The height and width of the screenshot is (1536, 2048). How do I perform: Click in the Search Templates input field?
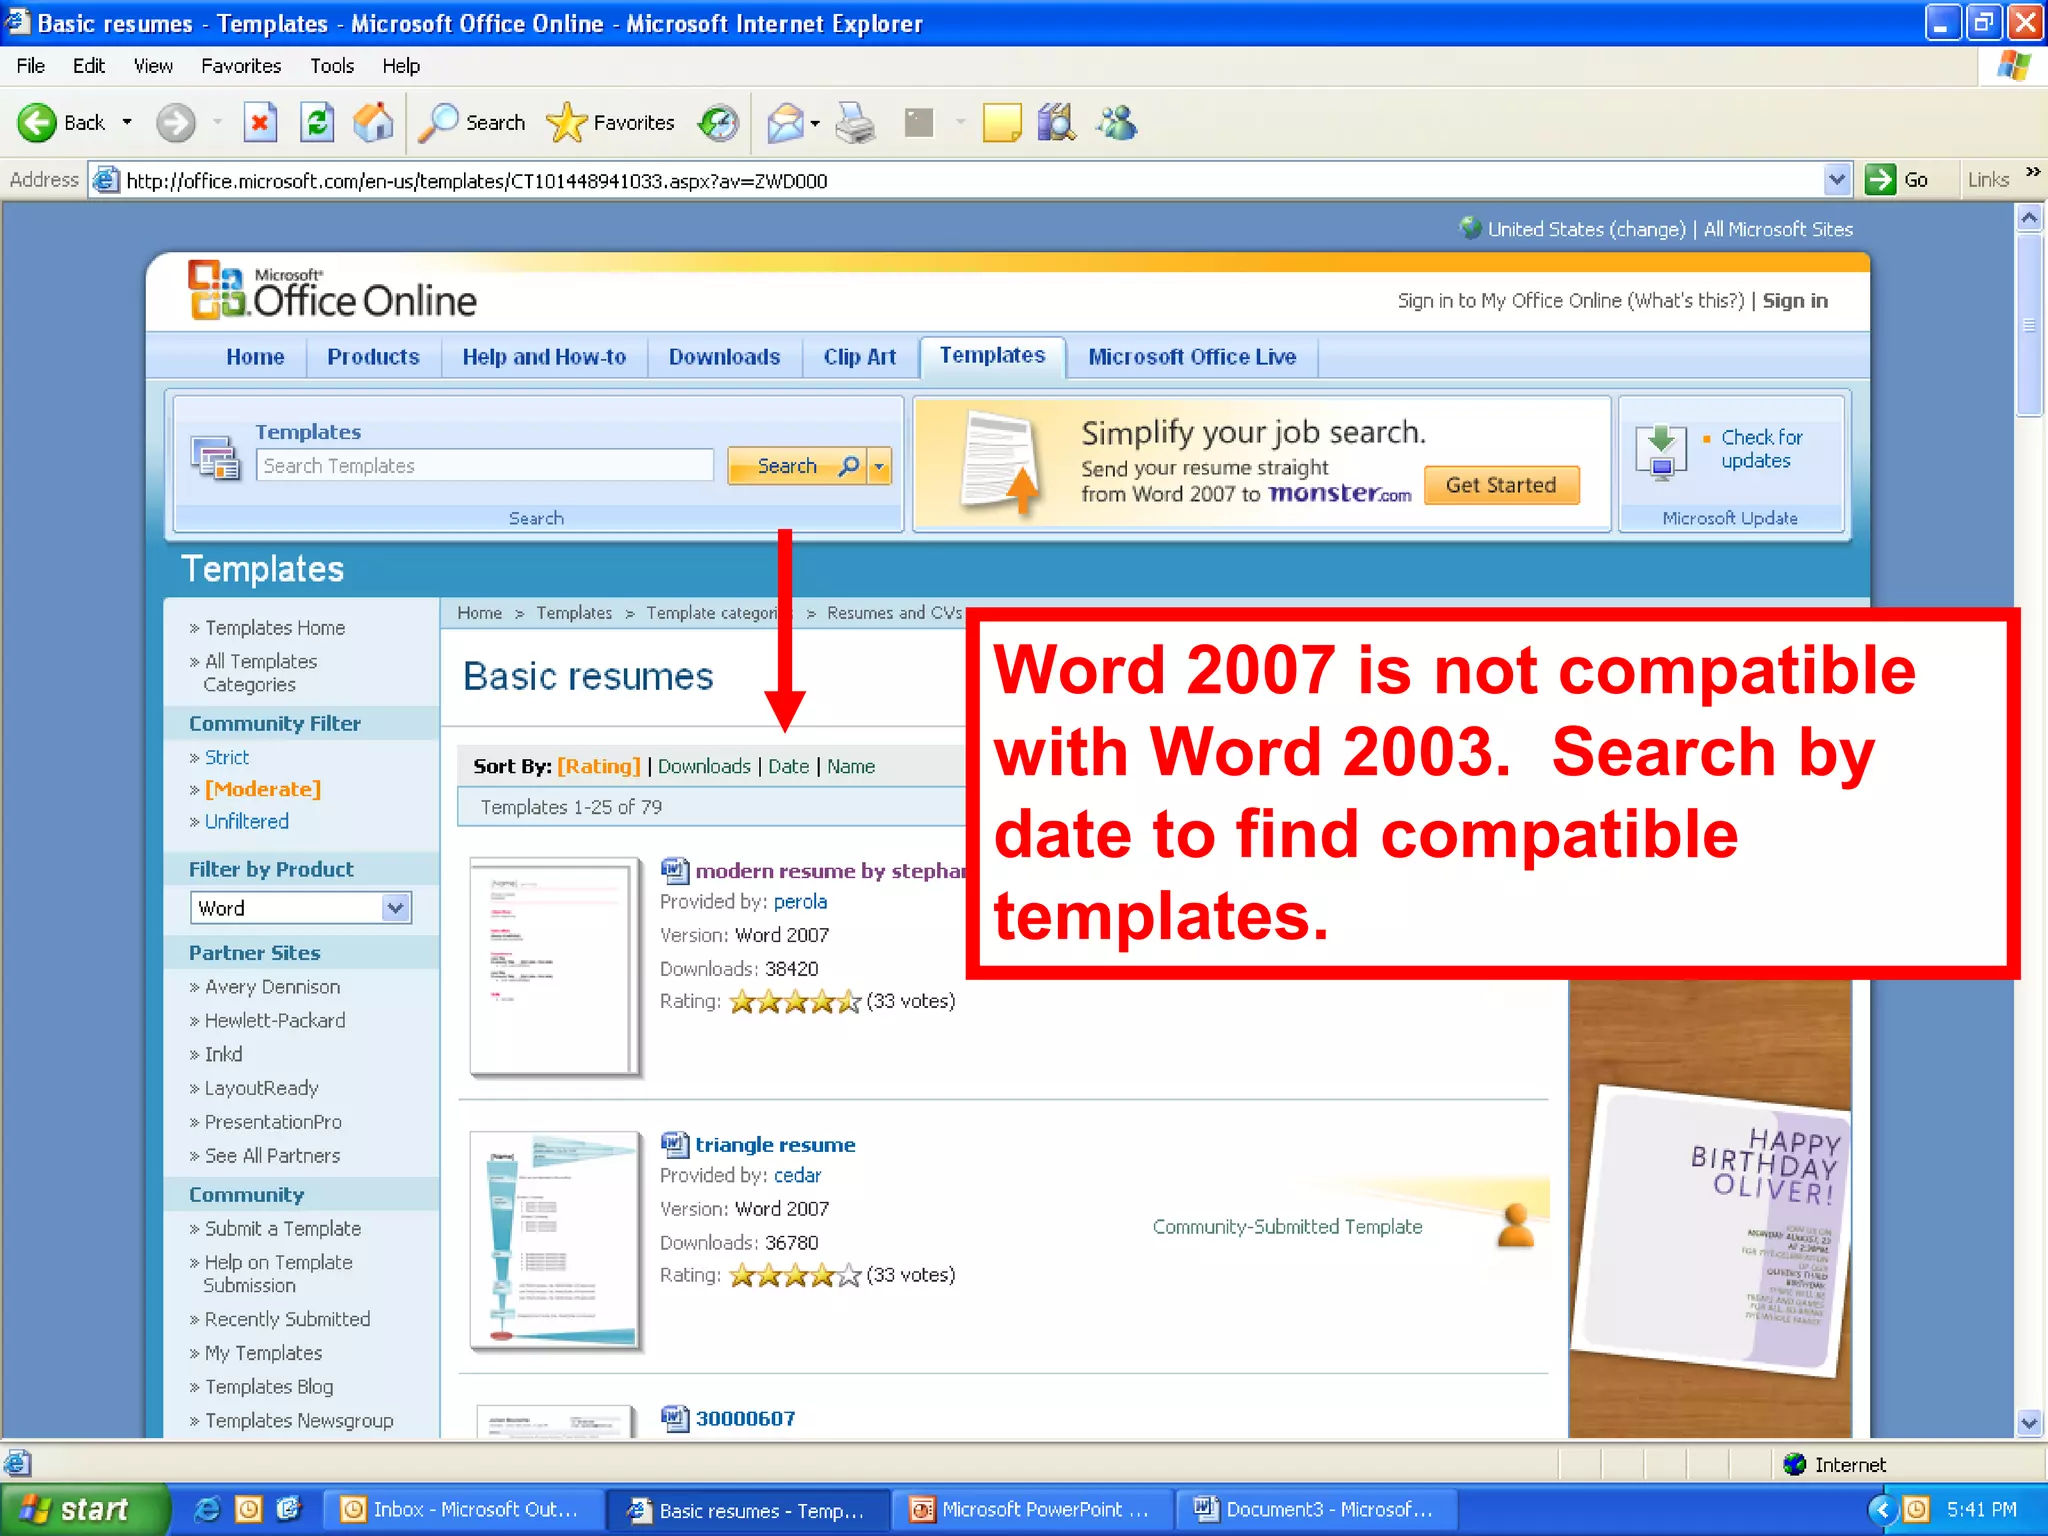[485, 466]
